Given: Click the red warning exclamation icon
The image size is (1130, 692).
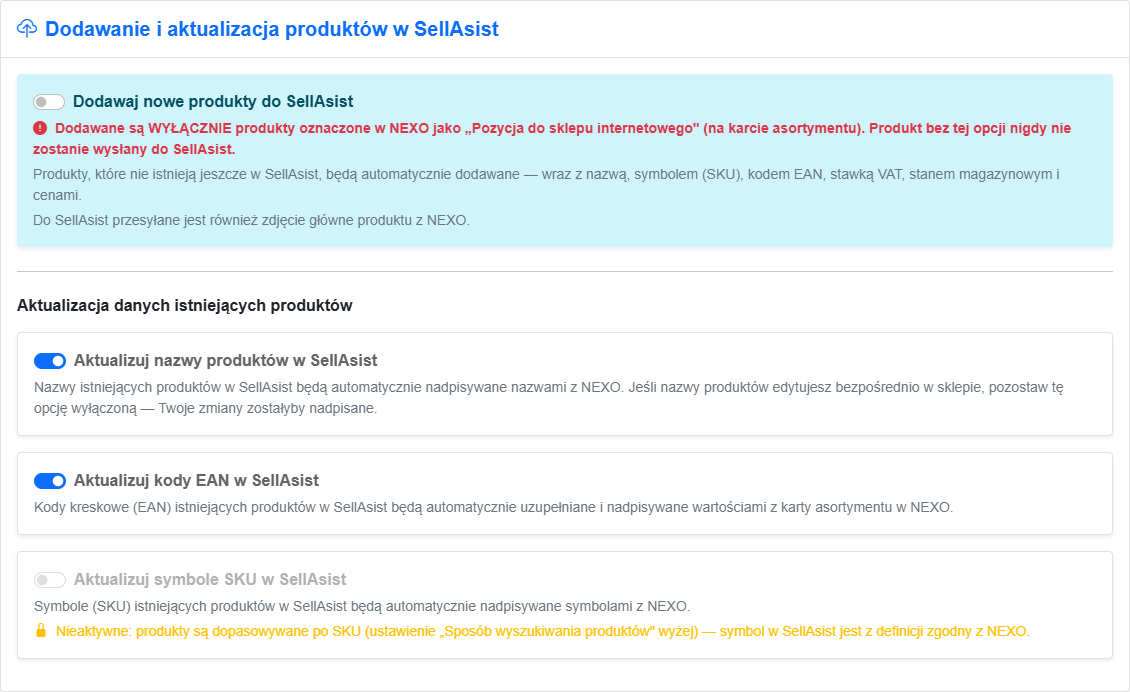Looking at the screenshot, I should 40,128.
